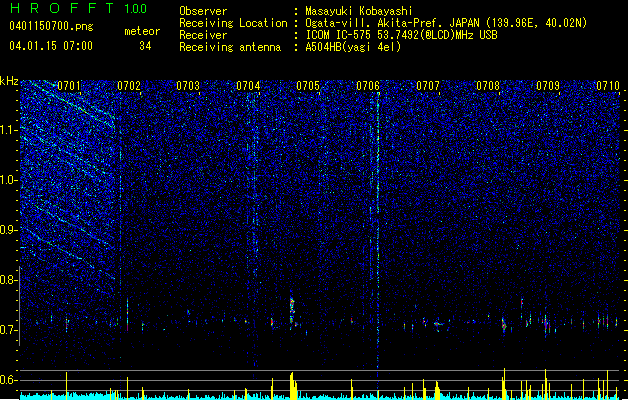Viewport: 629px width, 400px height.
Task: Click the 0706 time marker
Action: point(368,86)
